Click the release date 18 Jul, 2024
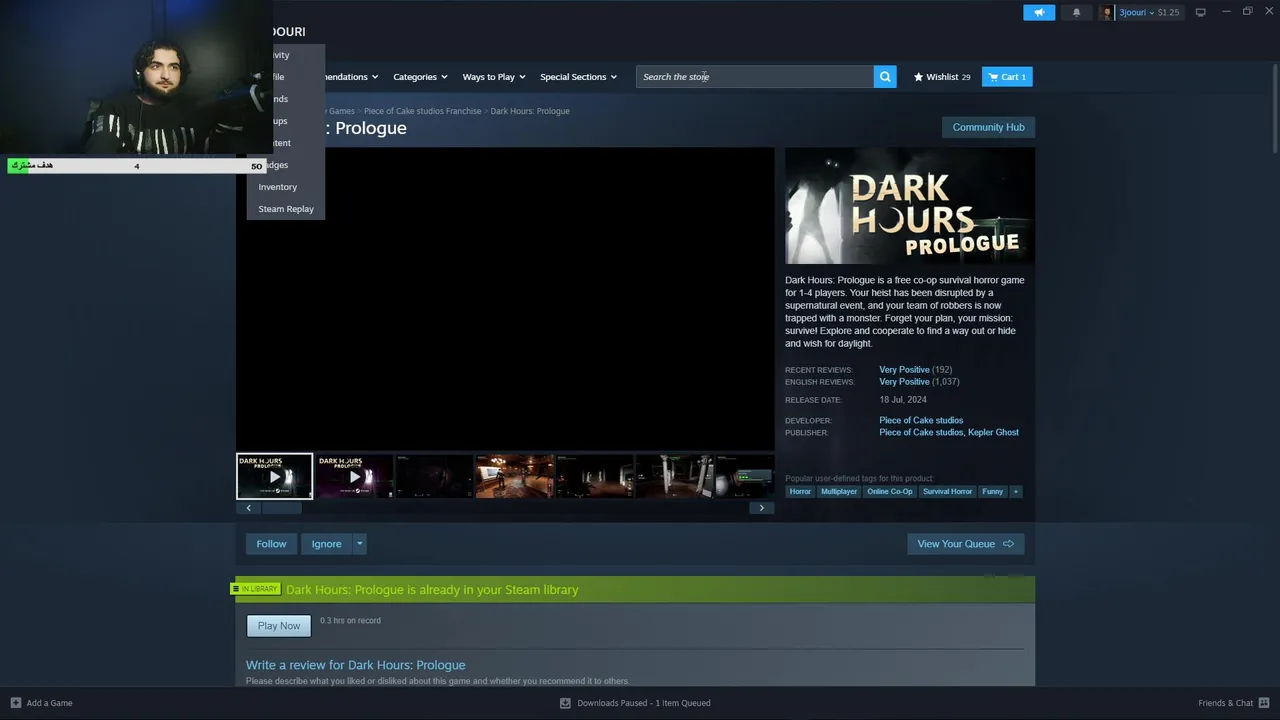This screenshot has width=1280, height=720. (903, 400)
